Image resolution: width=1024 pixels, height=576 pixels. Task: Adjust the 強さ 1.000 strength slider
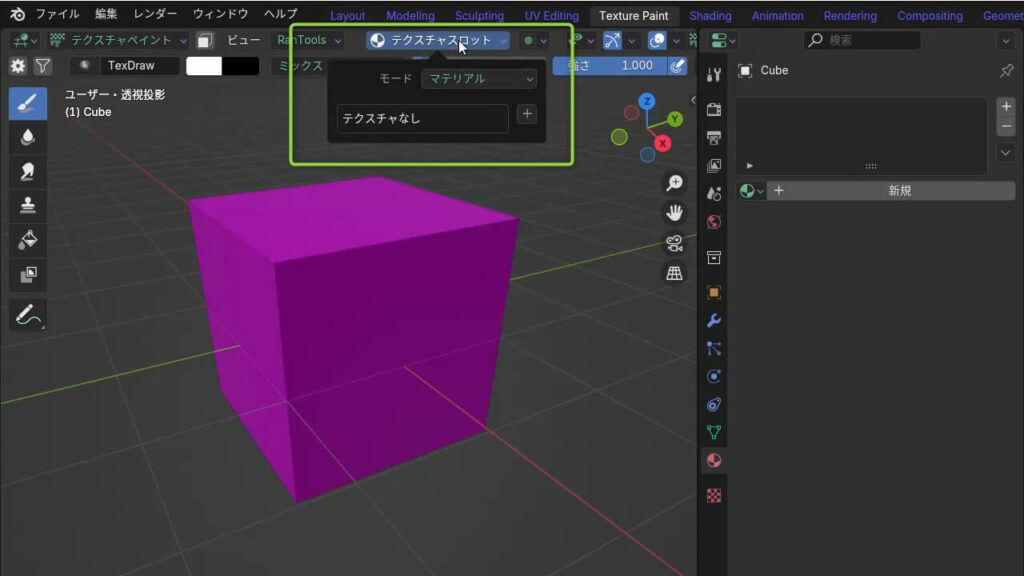(x=611, y=65)
